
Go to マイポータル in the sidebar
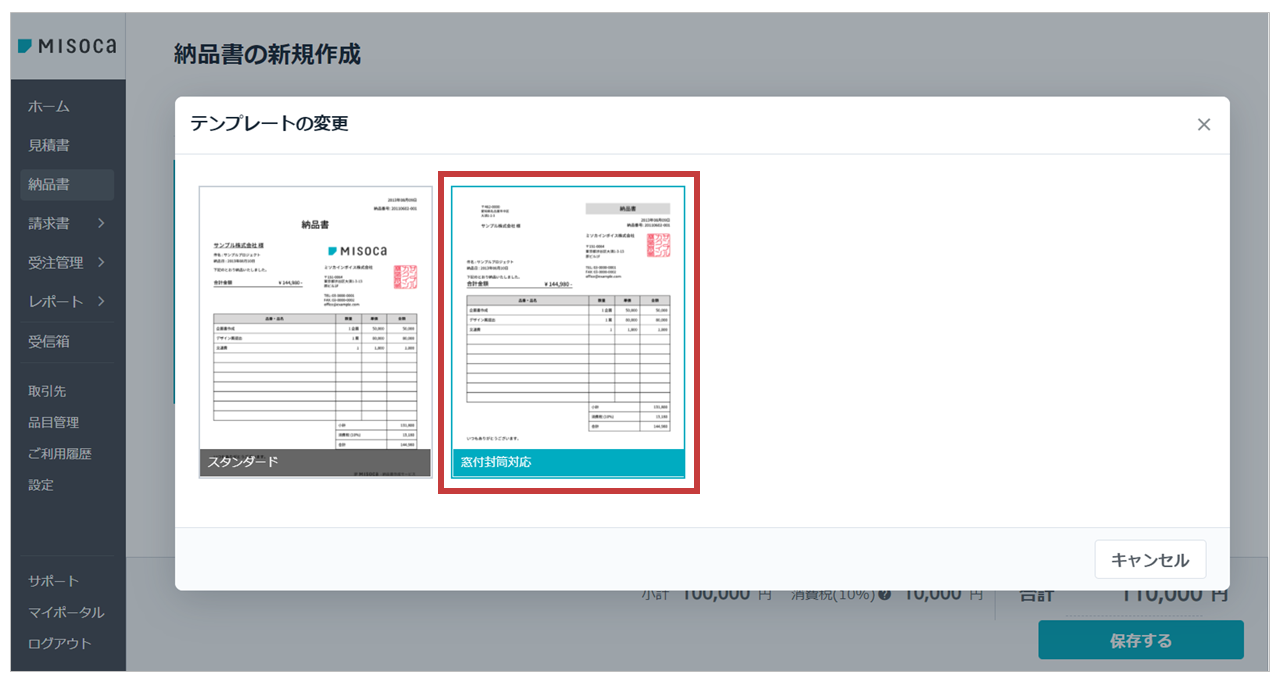(x=66, y=612)
